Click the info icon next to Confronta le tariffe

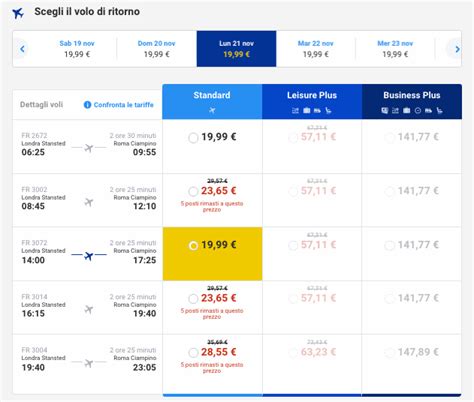click(87, 105)
